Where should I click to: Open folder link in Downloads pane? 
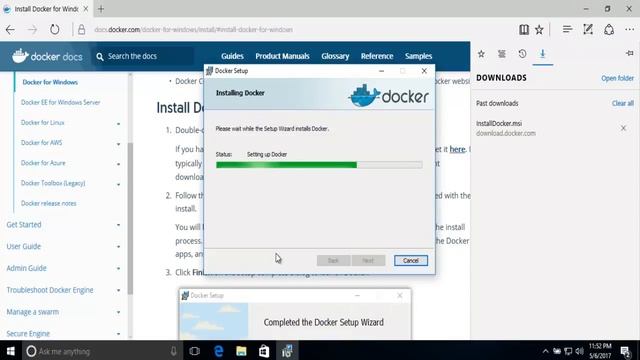[617, 78]
